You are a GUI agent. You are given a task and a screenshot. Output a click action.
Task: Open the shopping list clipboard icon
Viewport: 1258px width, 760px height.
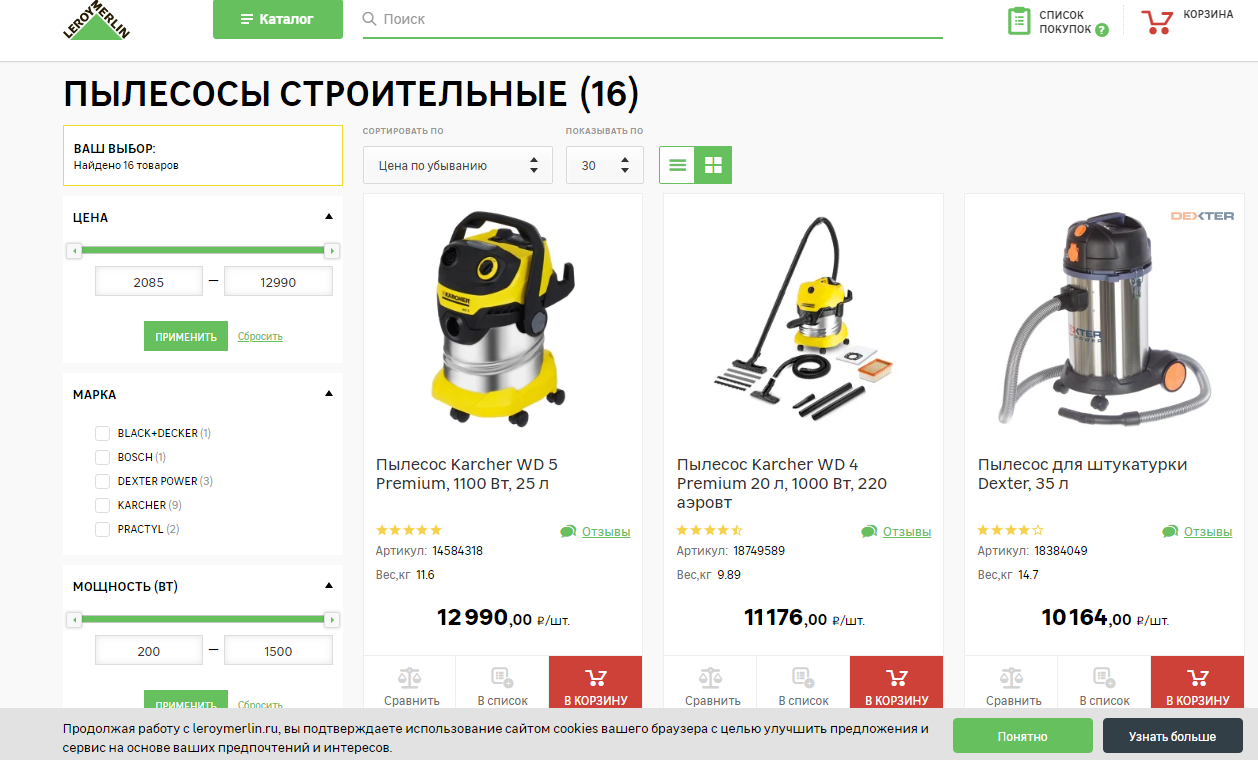tap(1019, 21)
